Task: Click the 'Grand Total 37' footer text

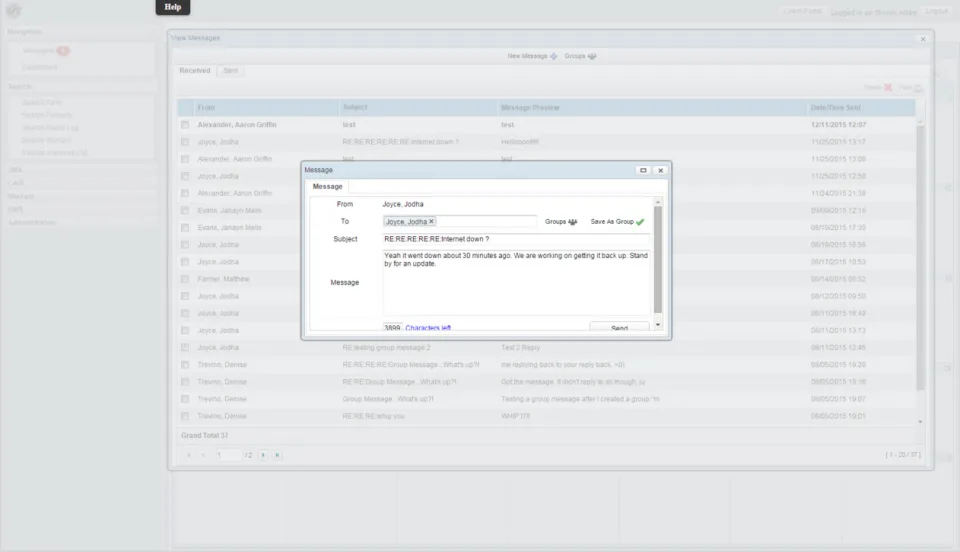Action: [x=204, y=436]
